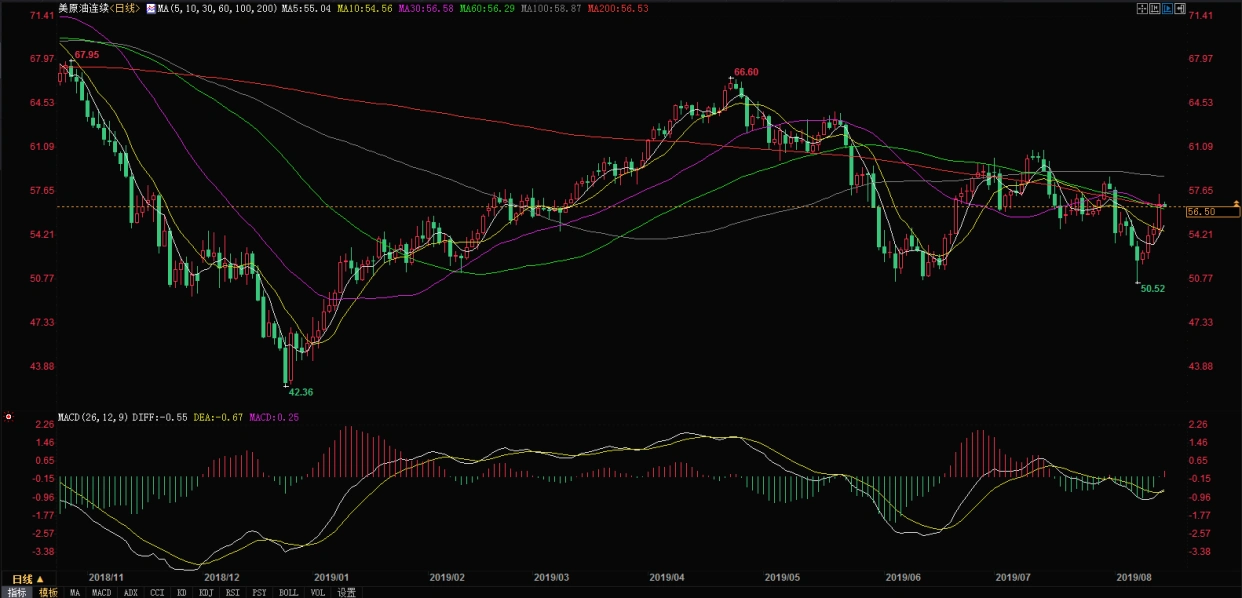
Task: Click the crosshair cursor icon at top right
Action: [x=1142, y=8]
